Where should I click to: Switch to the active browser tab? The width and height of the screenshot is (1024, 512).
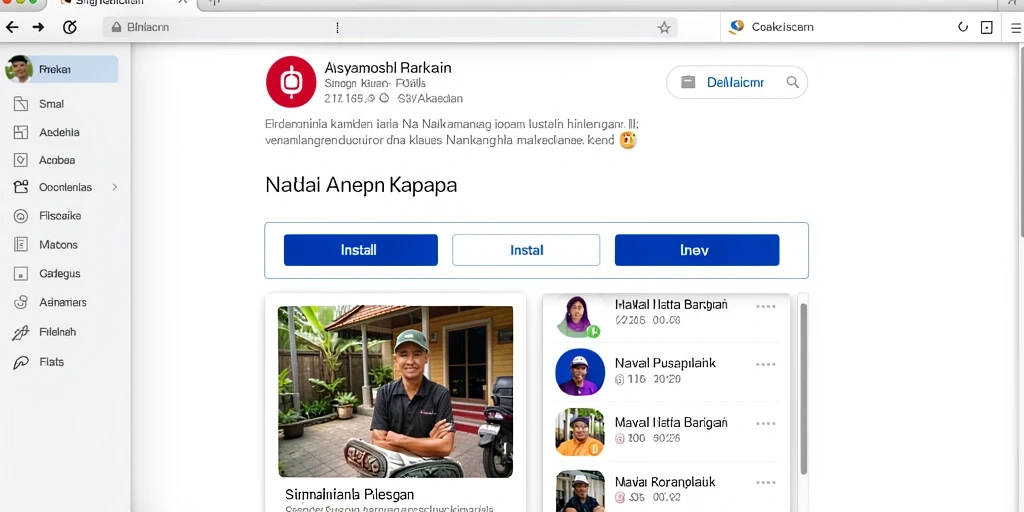click(121, 3)
